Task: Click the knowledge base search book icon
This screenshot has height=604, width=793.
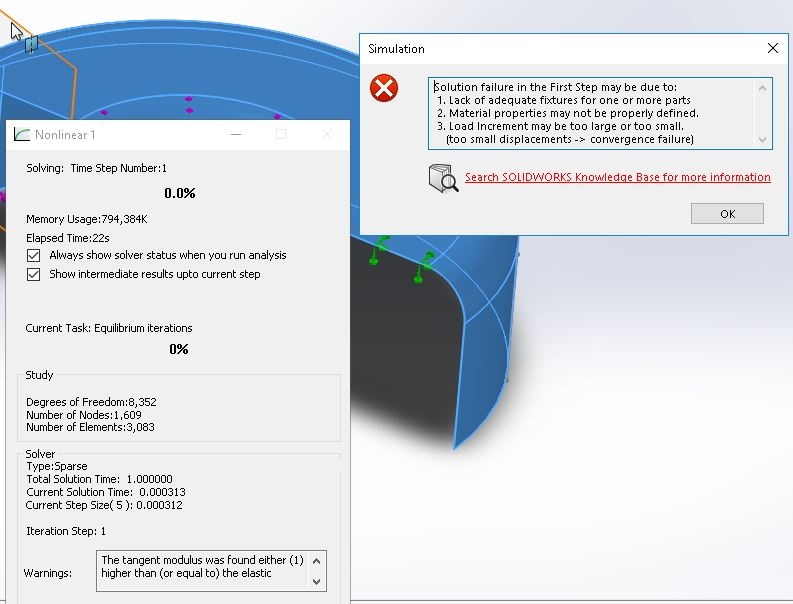Action: pos(443,178)
